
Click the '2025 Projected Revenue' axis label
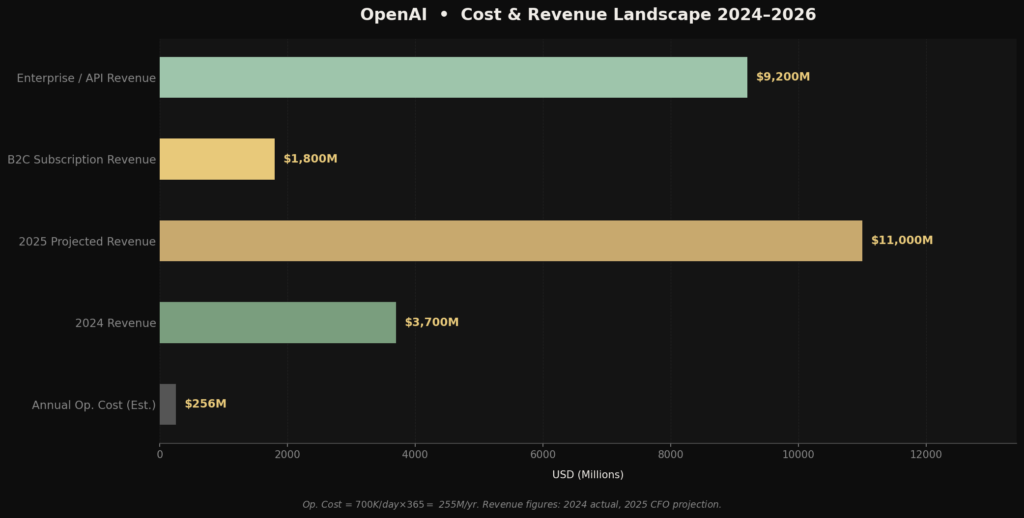click(87, 242)
